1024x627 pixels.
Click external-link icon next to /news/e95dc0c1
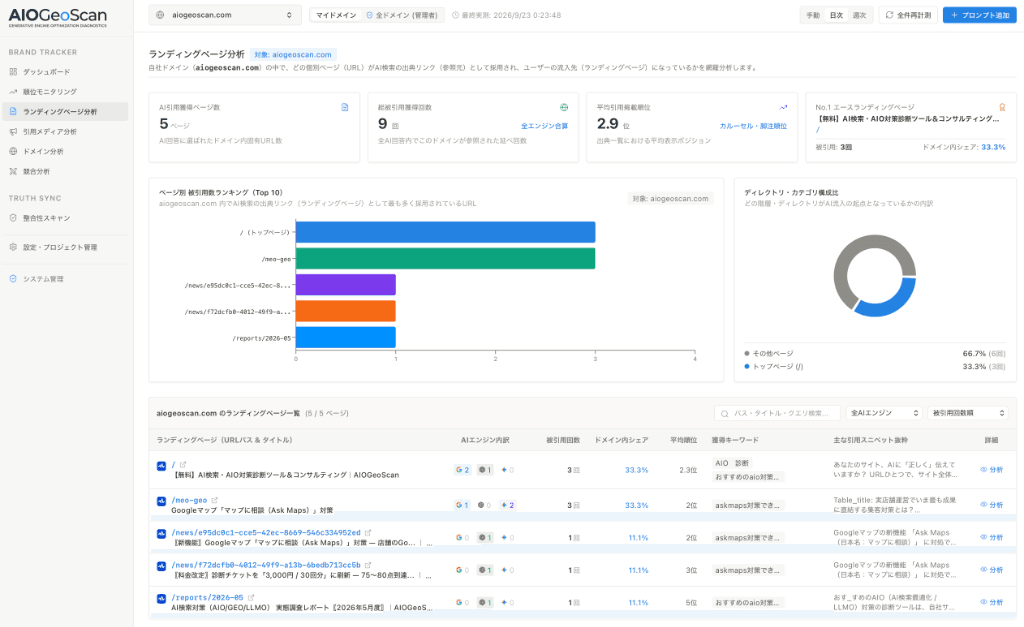tap(368, 533)
